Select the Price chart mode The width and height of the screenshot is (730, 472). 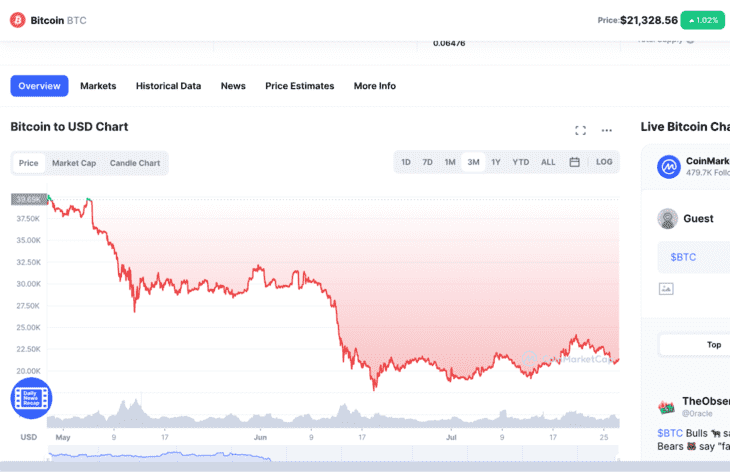coord(28,163)
